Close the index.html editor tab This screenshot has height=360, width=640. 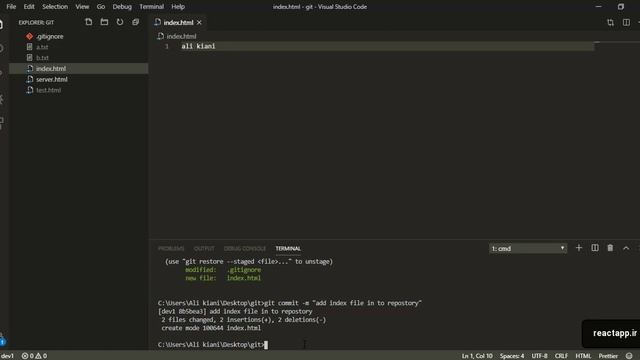pyautogui.click(x=199, y=22)
